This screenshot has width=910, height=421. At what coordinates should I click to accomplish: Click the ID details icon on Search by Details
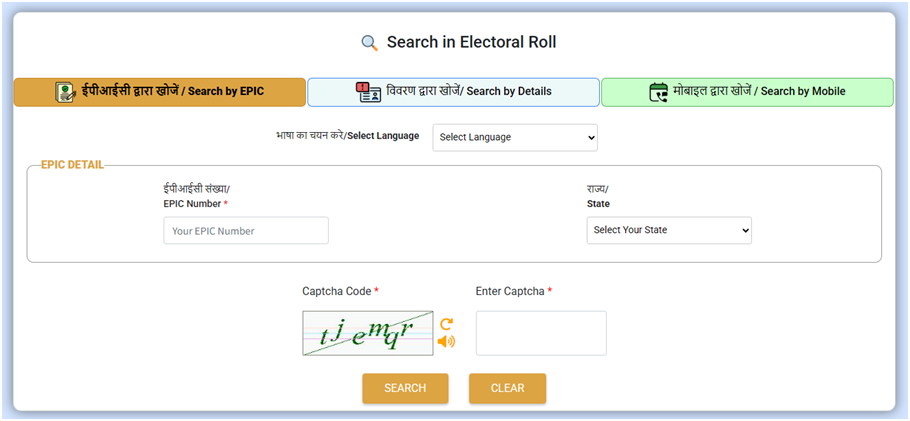[369, 92]
